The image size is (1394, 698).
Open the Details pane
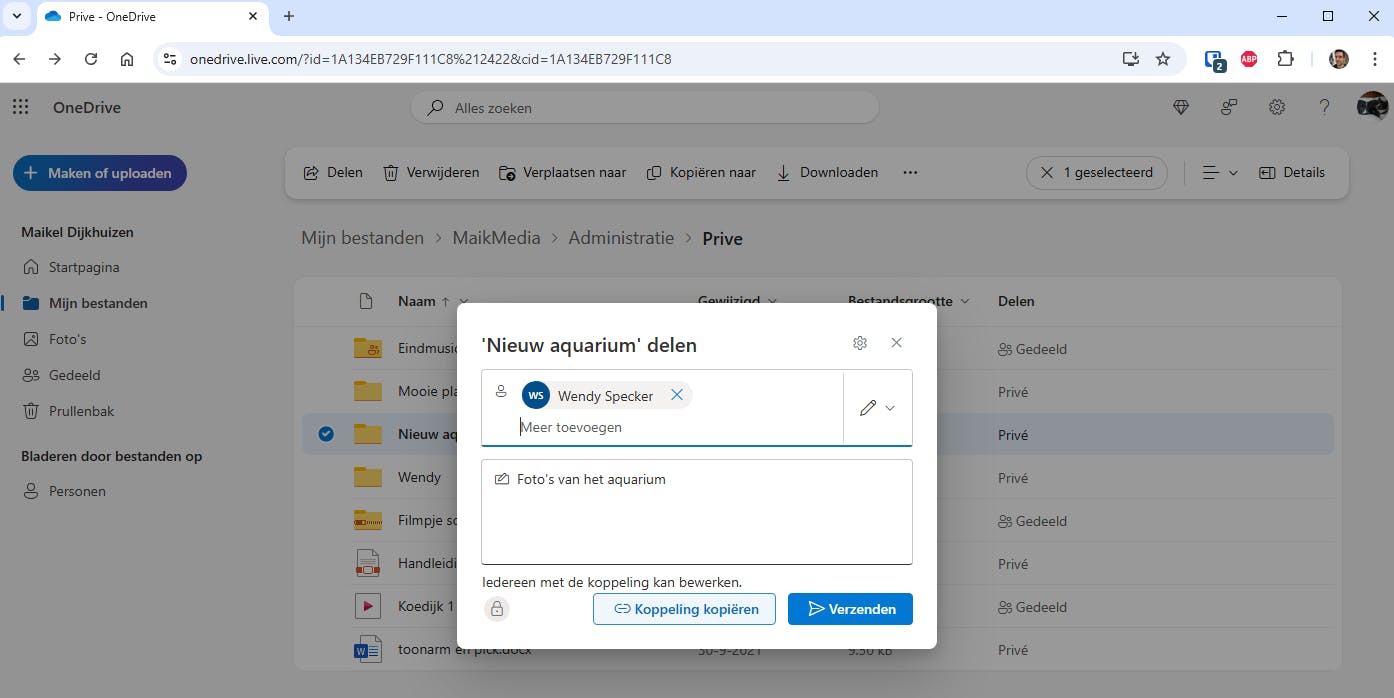pyautogui.click(x=1291, y=173)
